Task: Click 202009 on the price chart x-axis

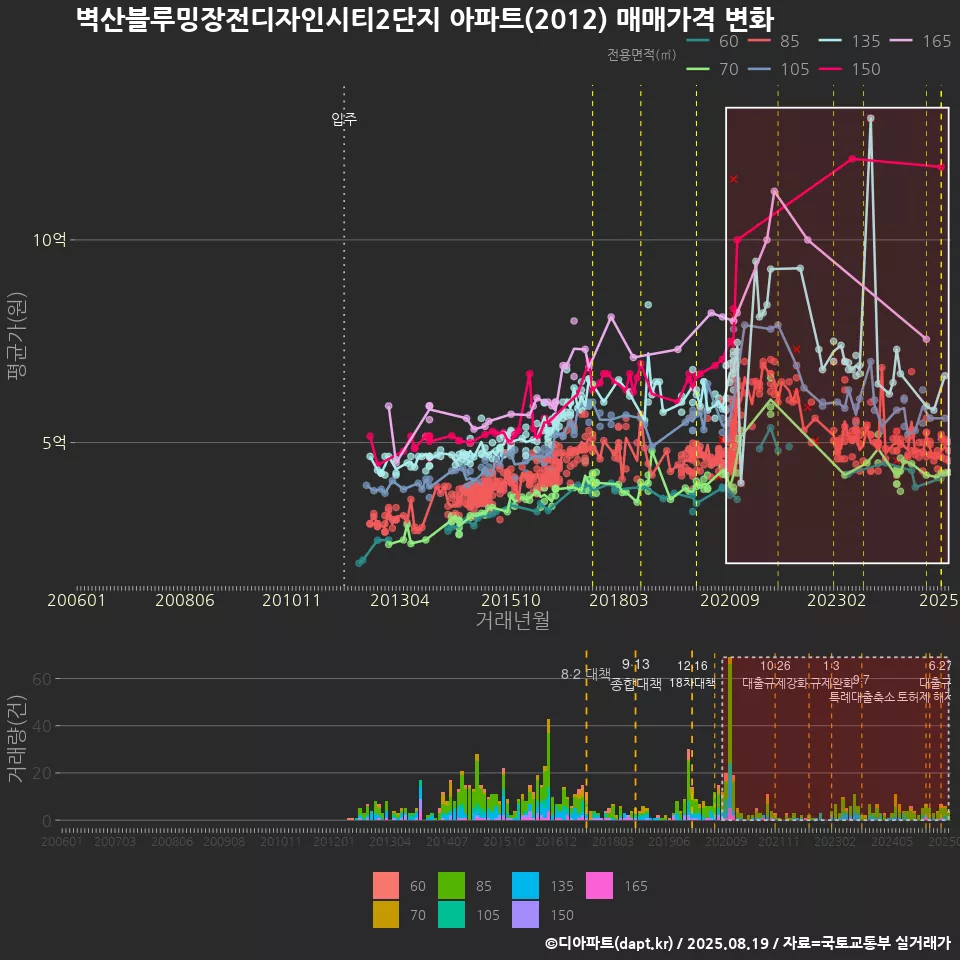Action: click(730, 599)
